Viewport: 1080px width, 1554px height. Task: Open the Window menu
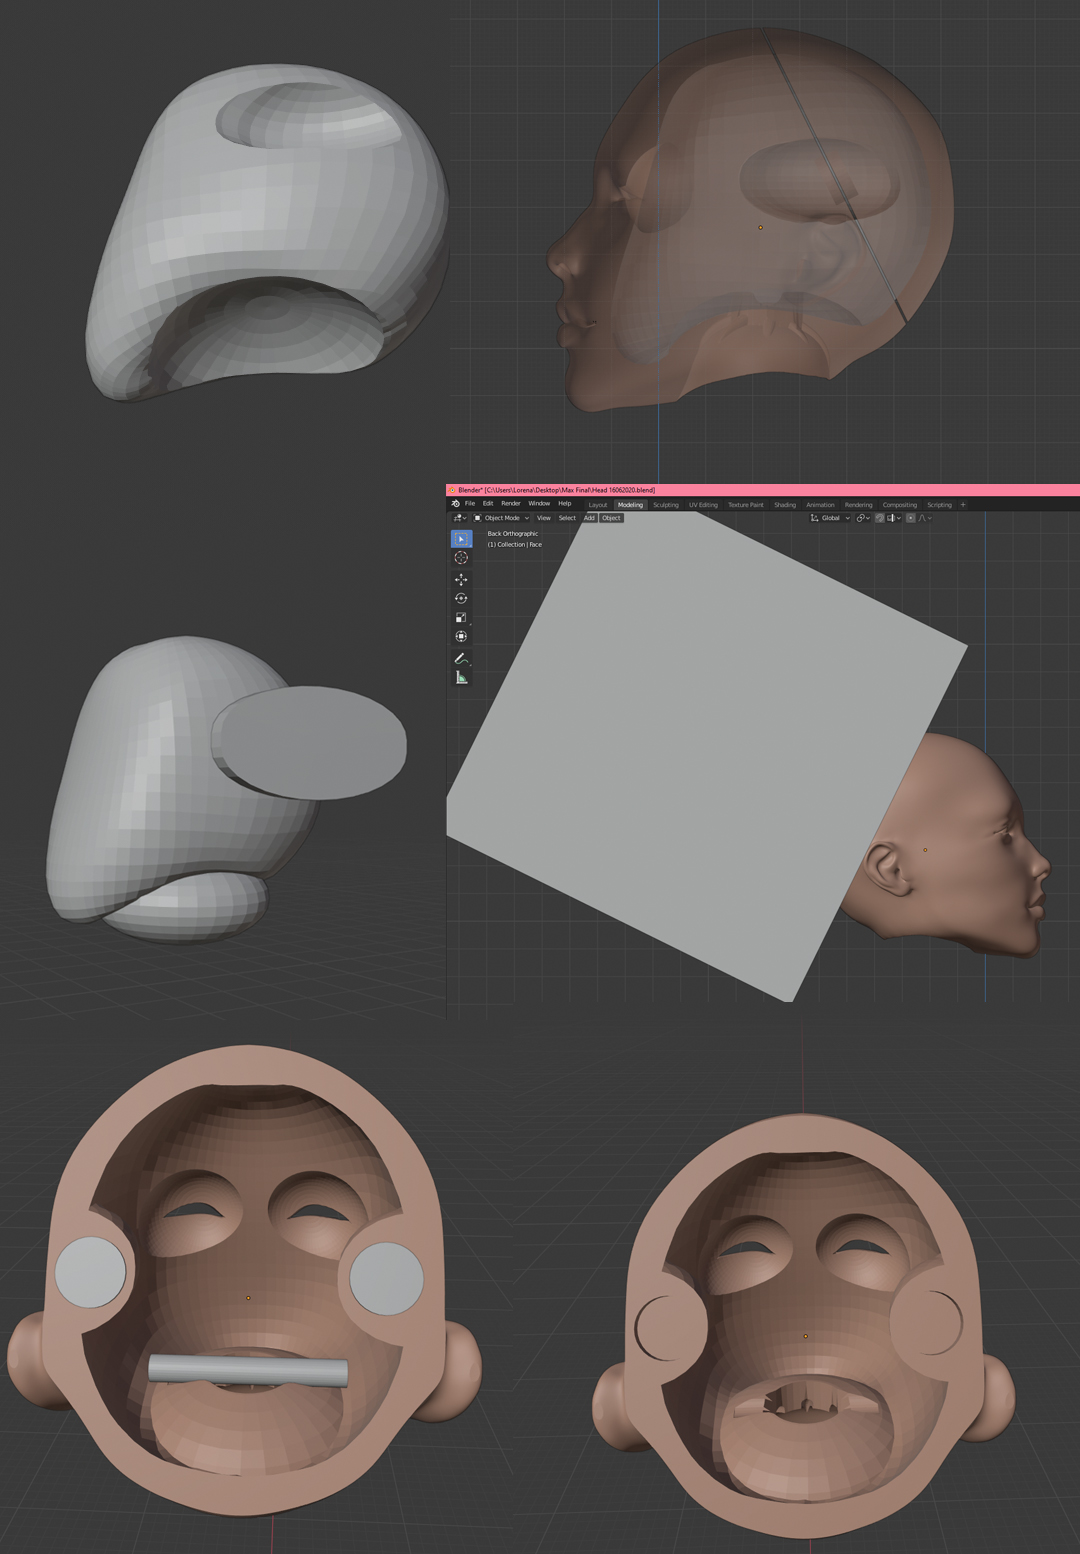(x=539, y=504)
